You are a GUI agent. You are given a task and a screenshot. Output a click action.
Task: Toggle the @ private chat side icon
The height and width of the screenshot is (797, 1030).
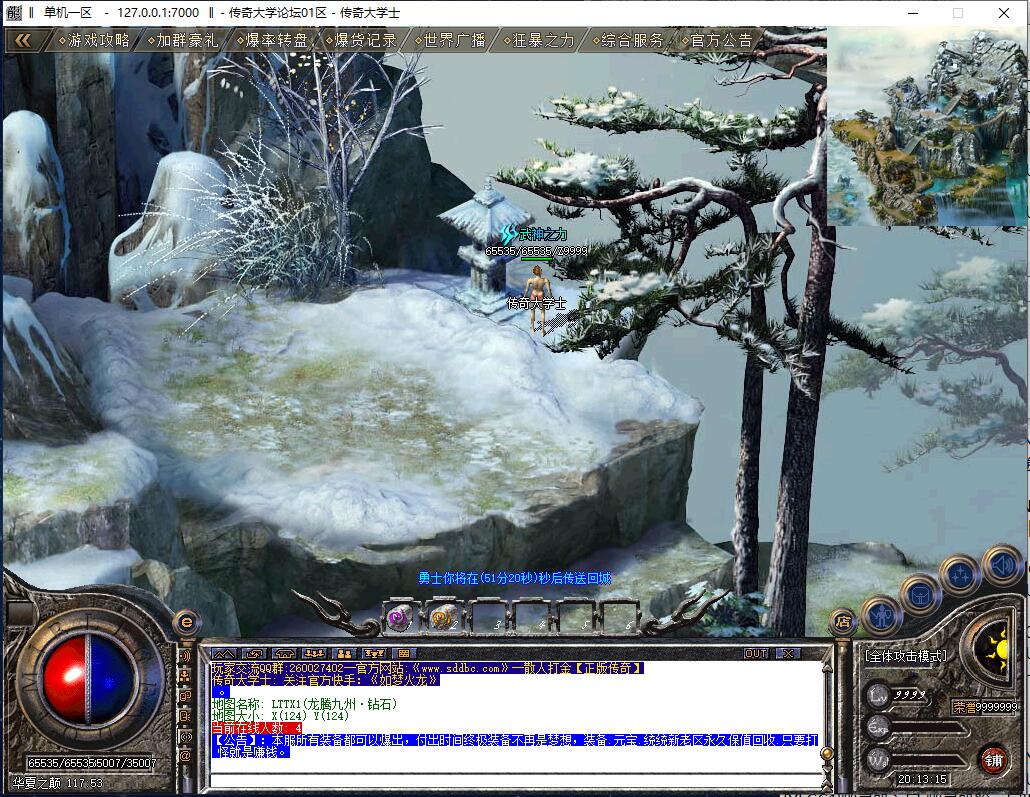186,756
